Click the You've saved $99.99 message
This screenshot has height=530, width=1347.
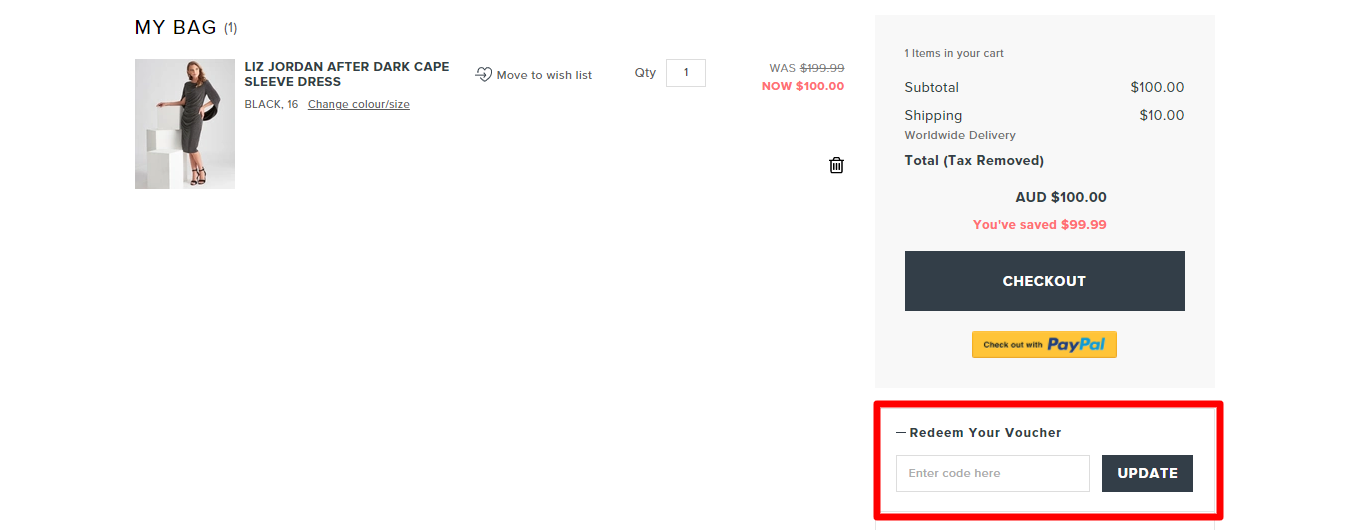tap(1040, 225)
